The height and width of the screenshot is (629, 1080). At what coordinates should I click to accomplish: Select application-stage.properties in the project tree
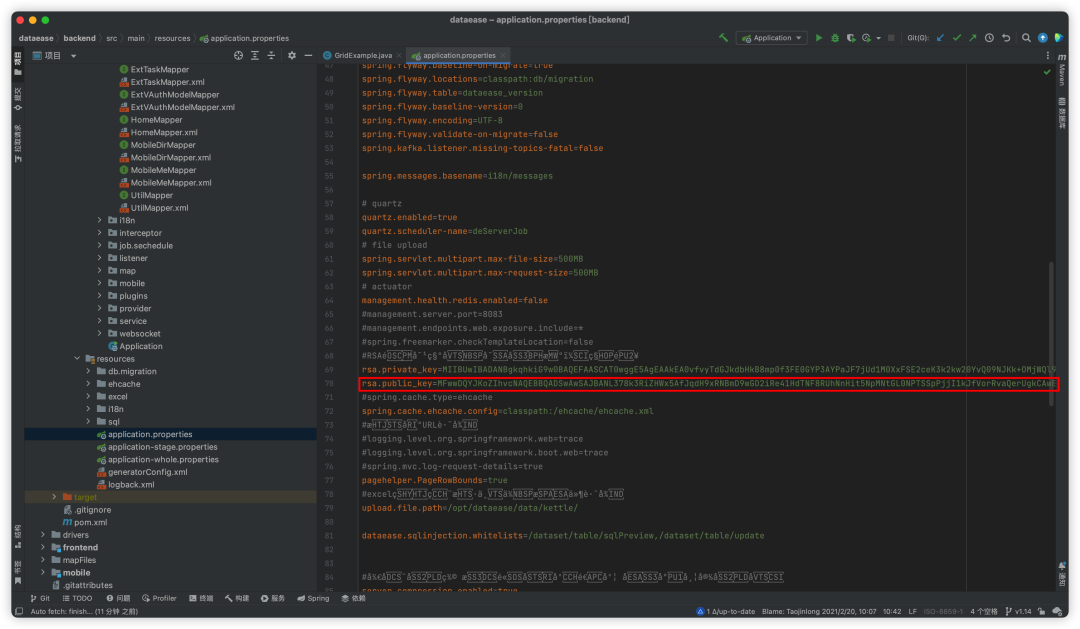point(162,447)
